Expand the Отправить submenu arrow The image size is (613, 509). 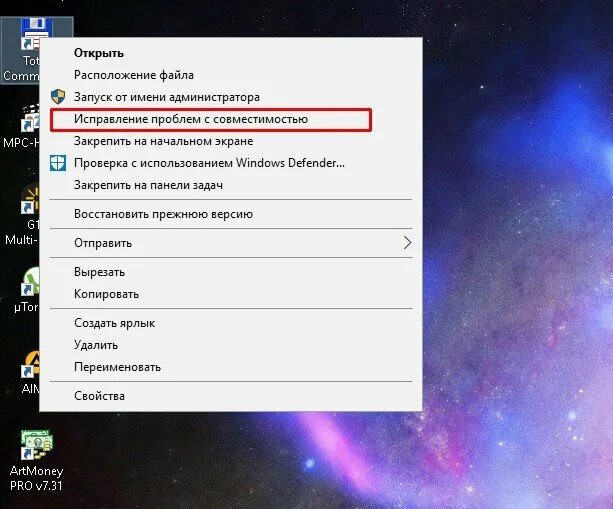pyautogui.click(x=407, y=243)
